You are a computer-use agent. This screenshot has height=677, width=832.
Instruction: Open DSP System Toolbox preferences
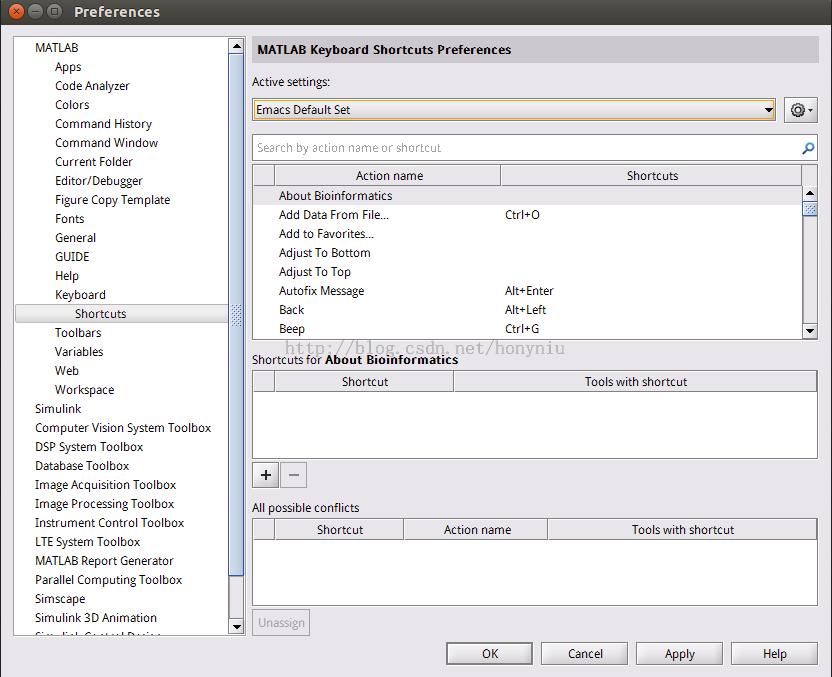point(89,447)
